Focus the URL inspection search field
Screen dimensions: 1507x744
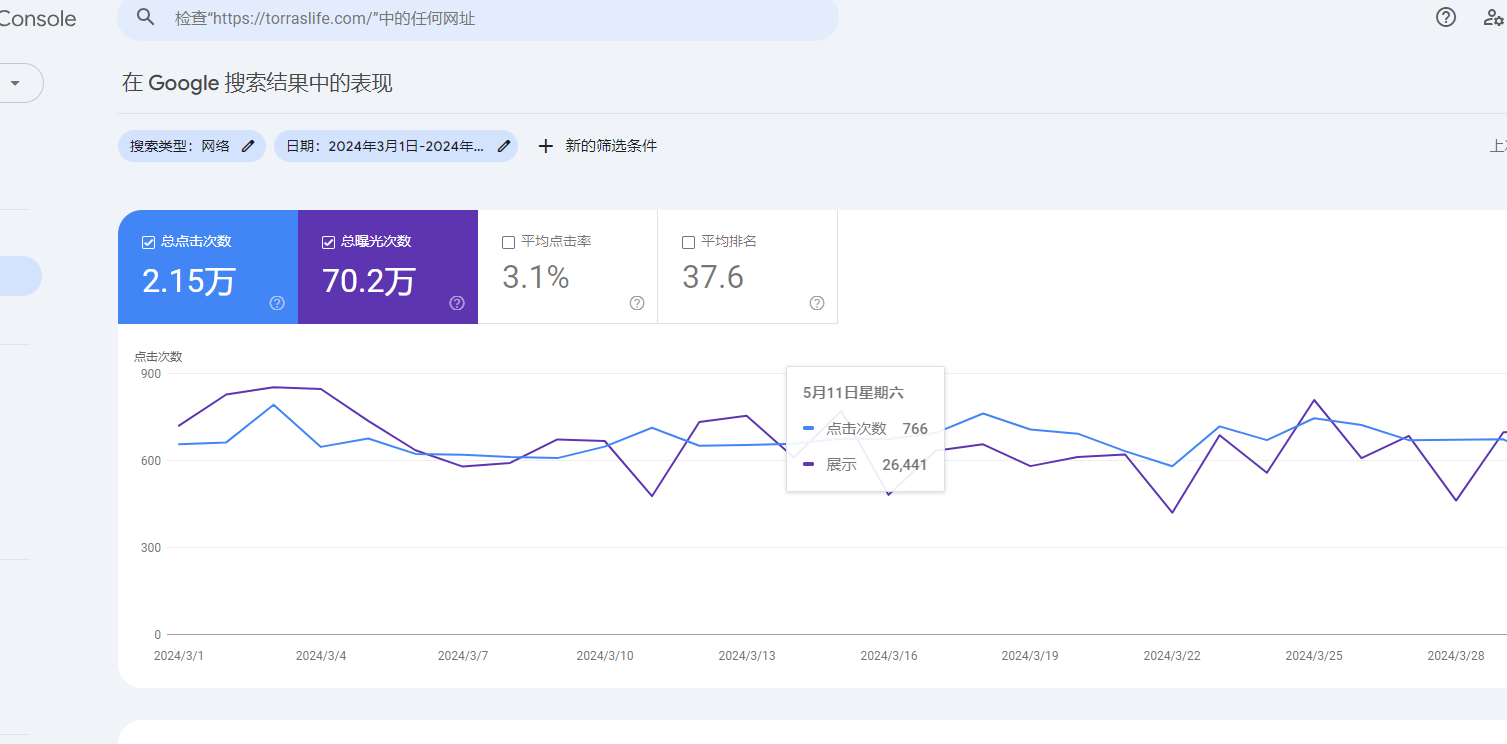click(478, 18)
